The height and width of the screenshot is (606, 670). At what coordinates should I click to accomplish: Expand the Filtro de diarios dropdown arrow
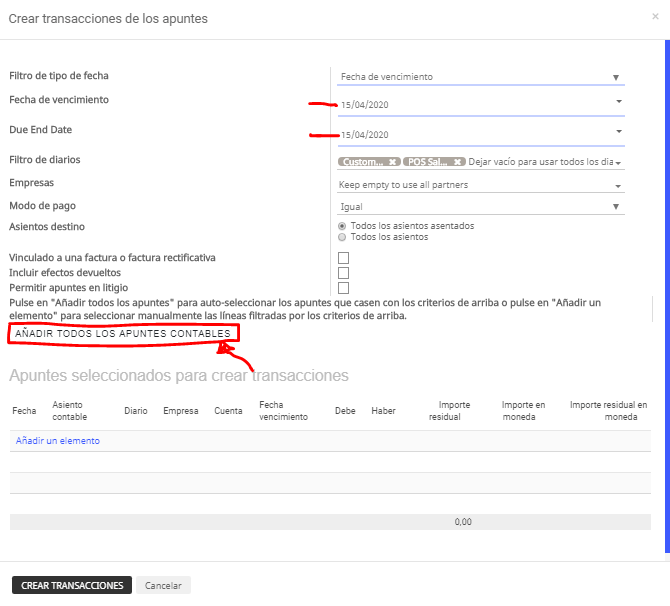(618, 163)
